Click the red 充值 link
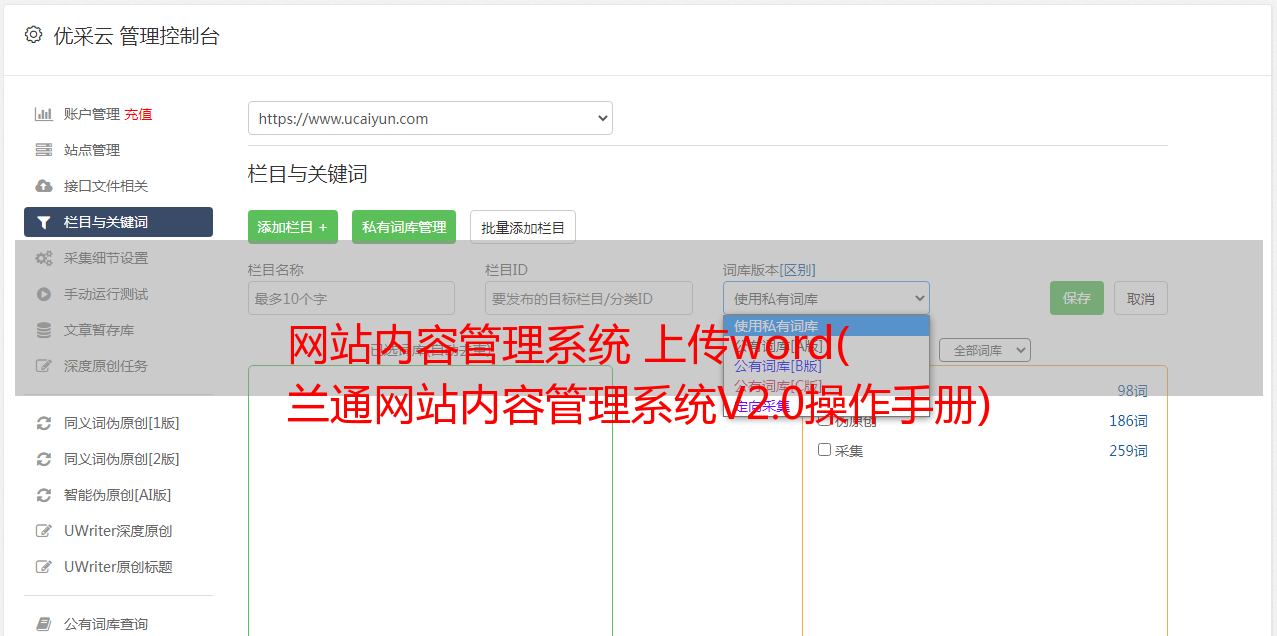This screenshot has width=1277, height=636. (x=138, y=114)
